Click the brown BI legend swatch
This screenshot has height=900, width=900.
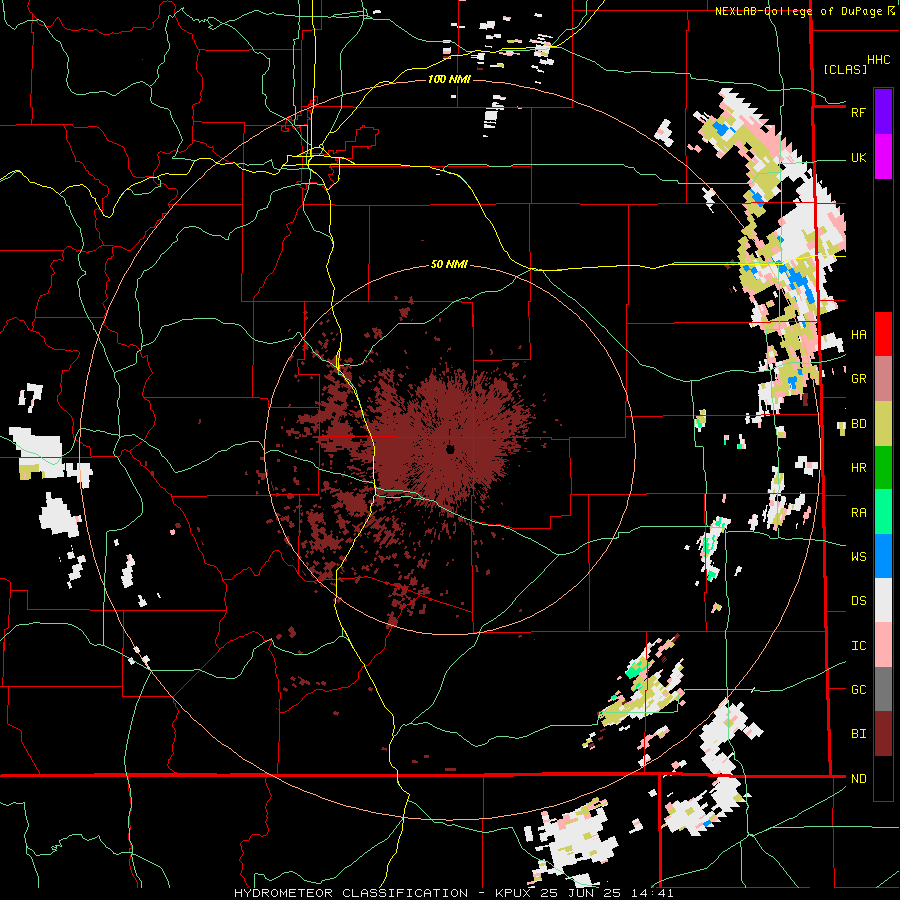(883, 734)
